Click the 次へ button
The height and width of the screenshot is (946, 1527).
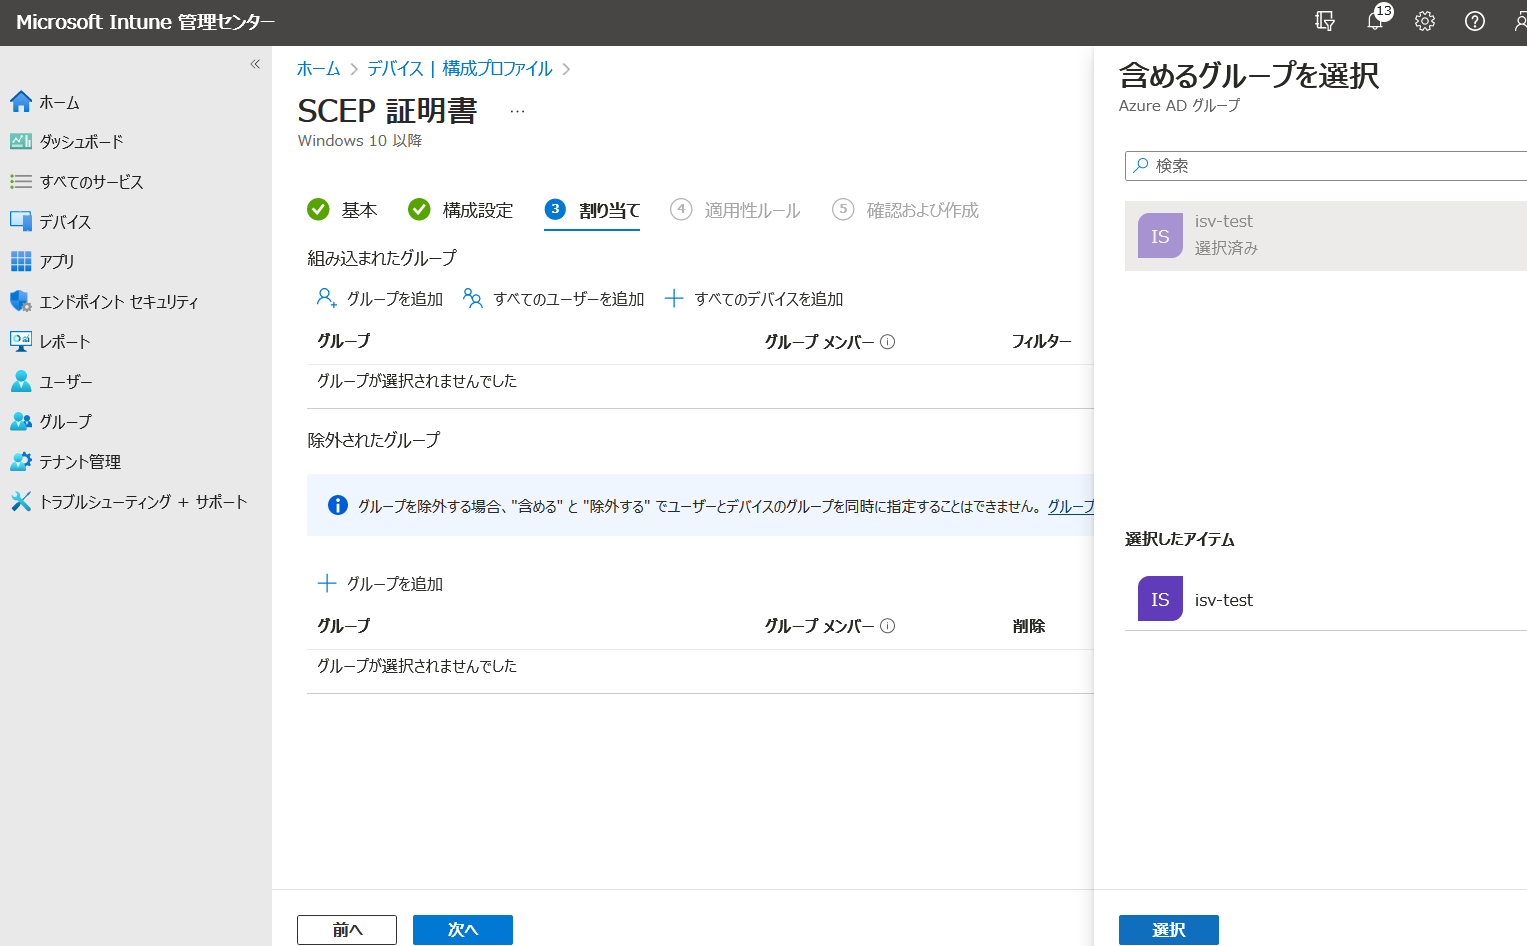[463, 930]
